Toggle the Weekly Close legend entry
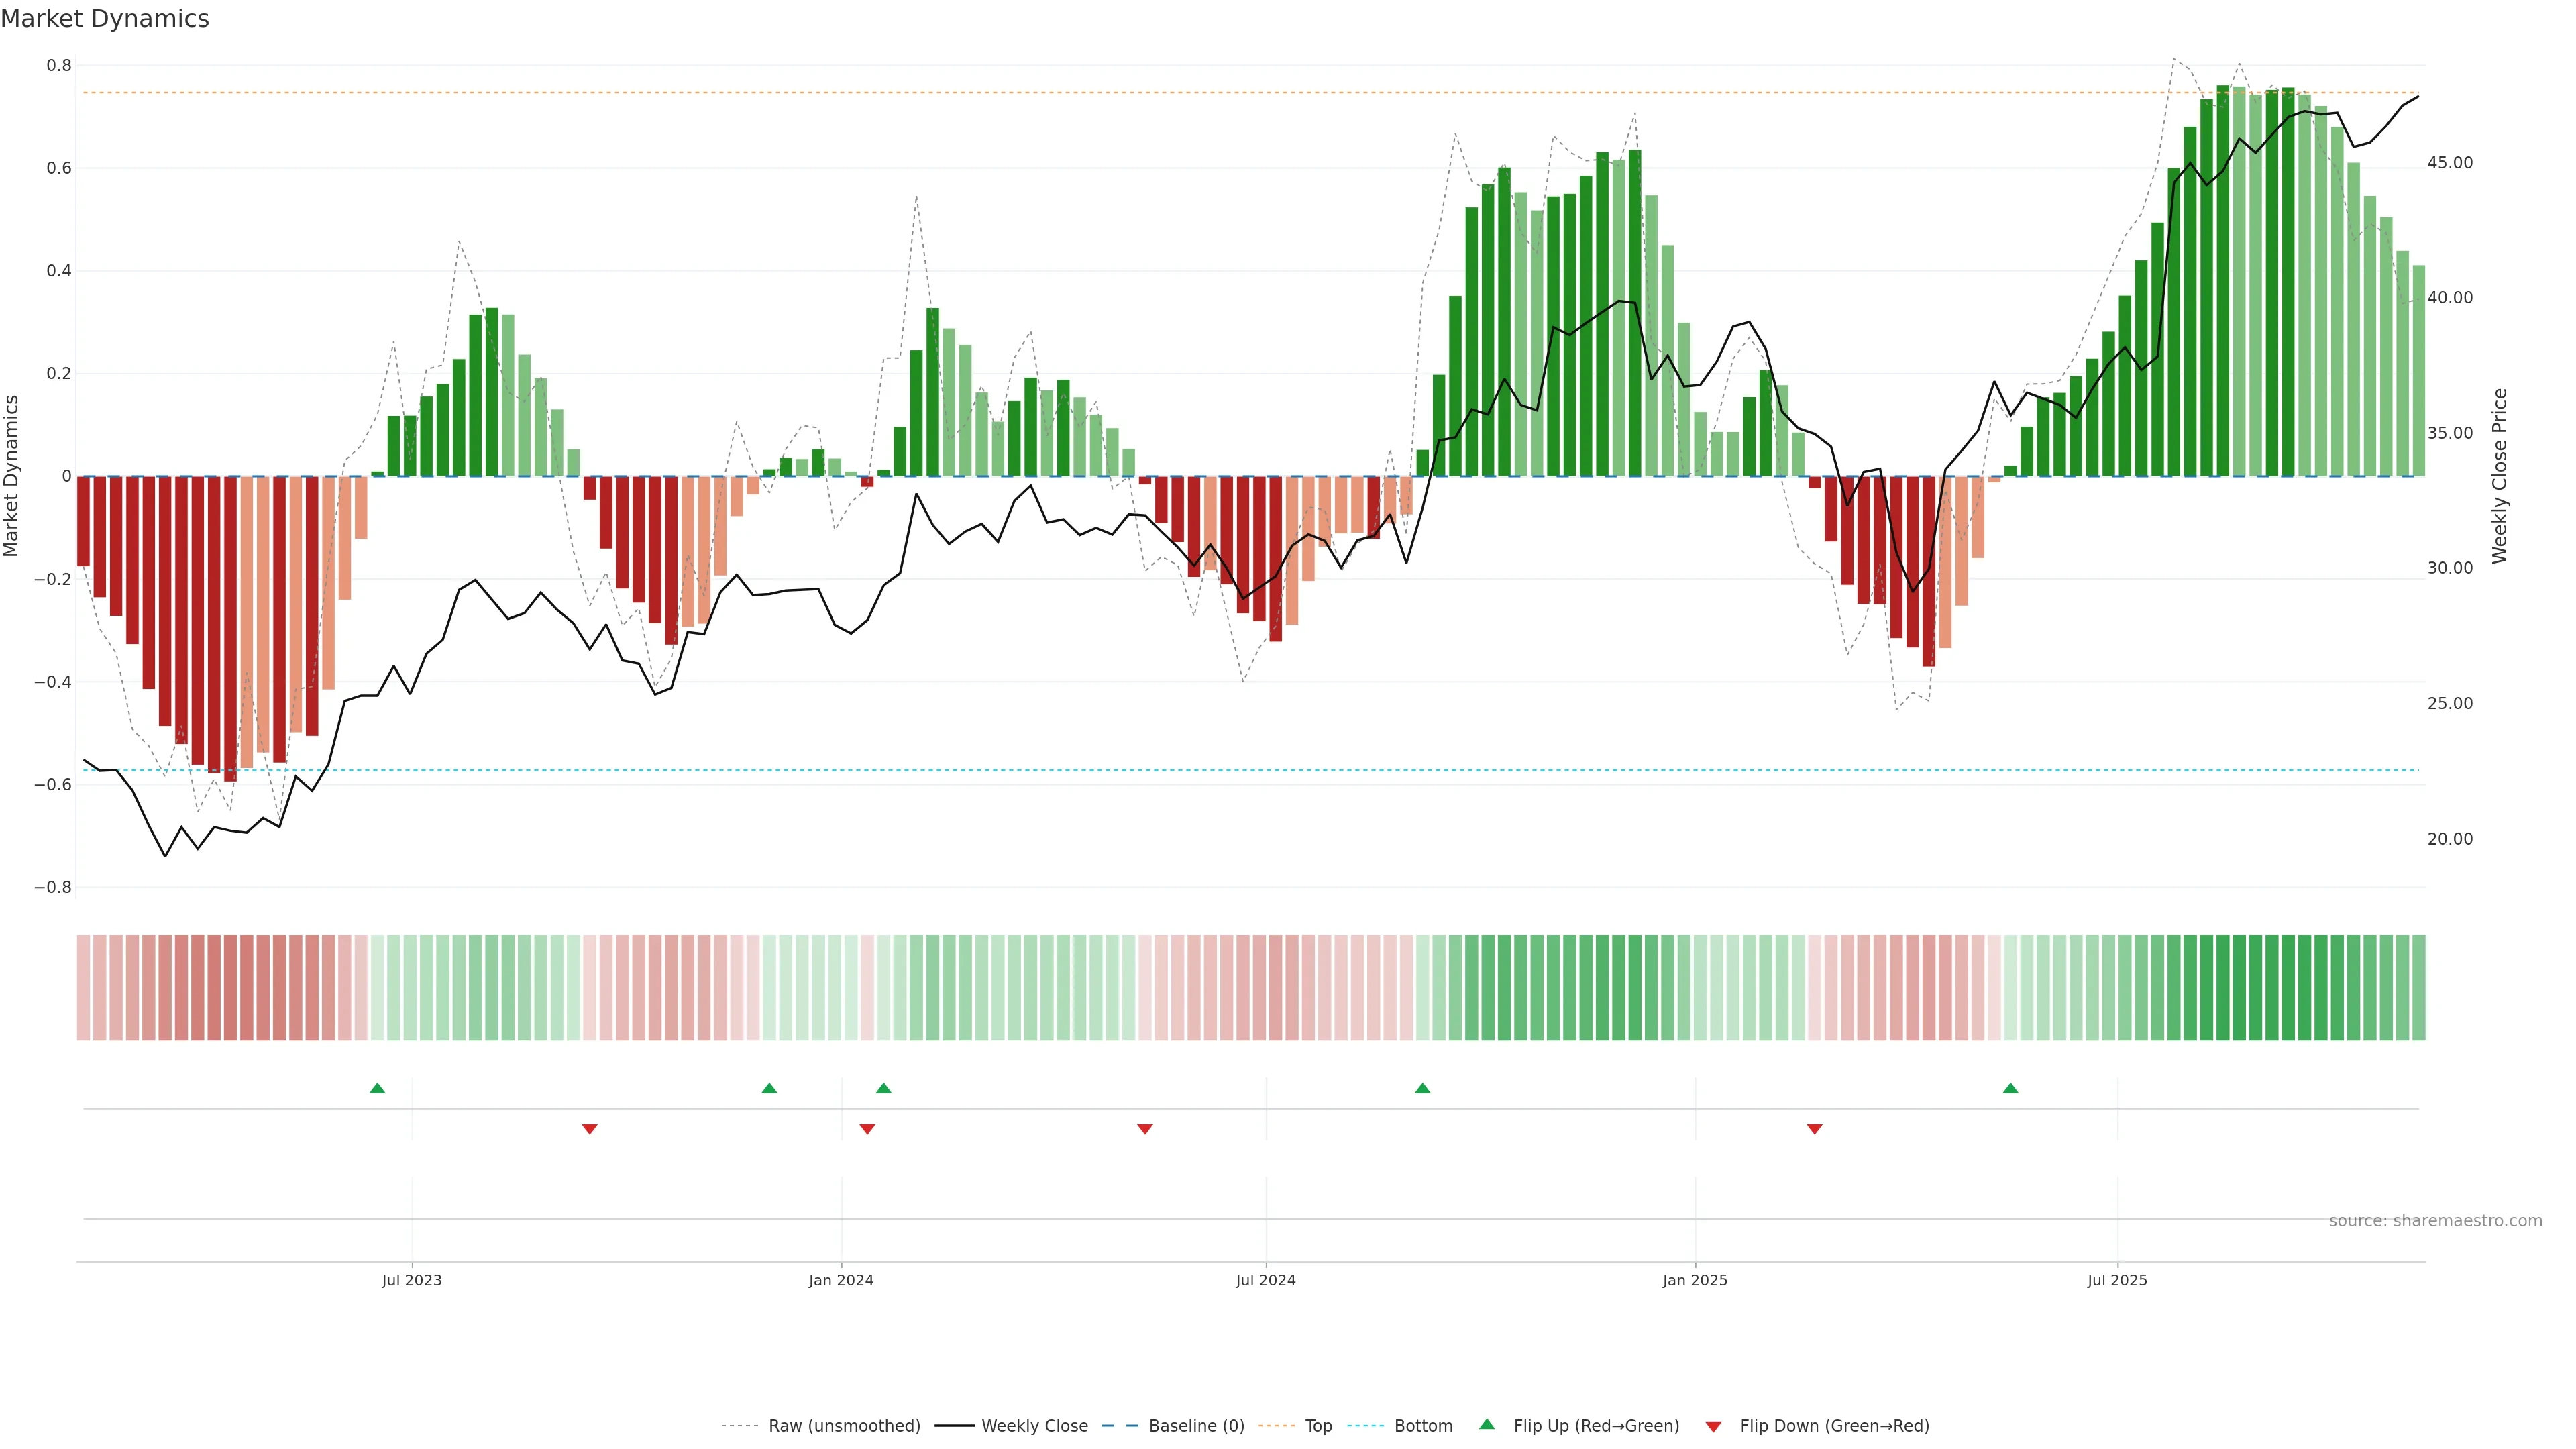This screenshot has height=1449, width=2576. [1034, 1425]
